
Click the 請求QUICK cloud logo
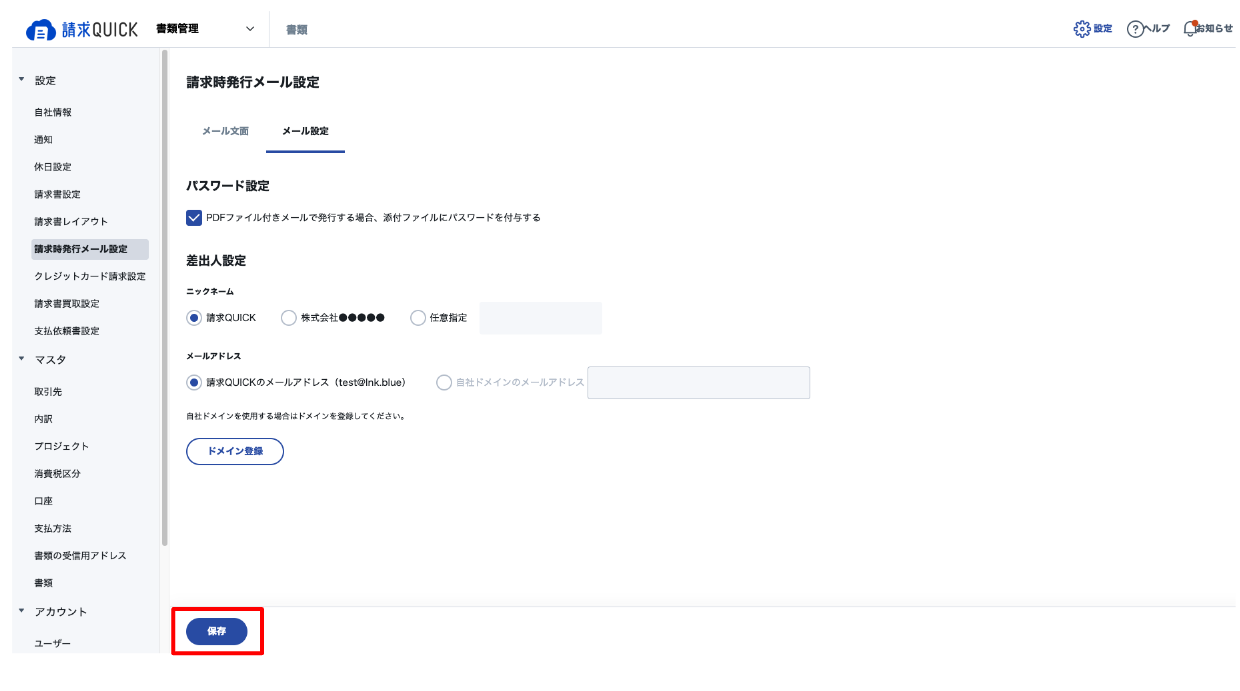click(82, 29)
